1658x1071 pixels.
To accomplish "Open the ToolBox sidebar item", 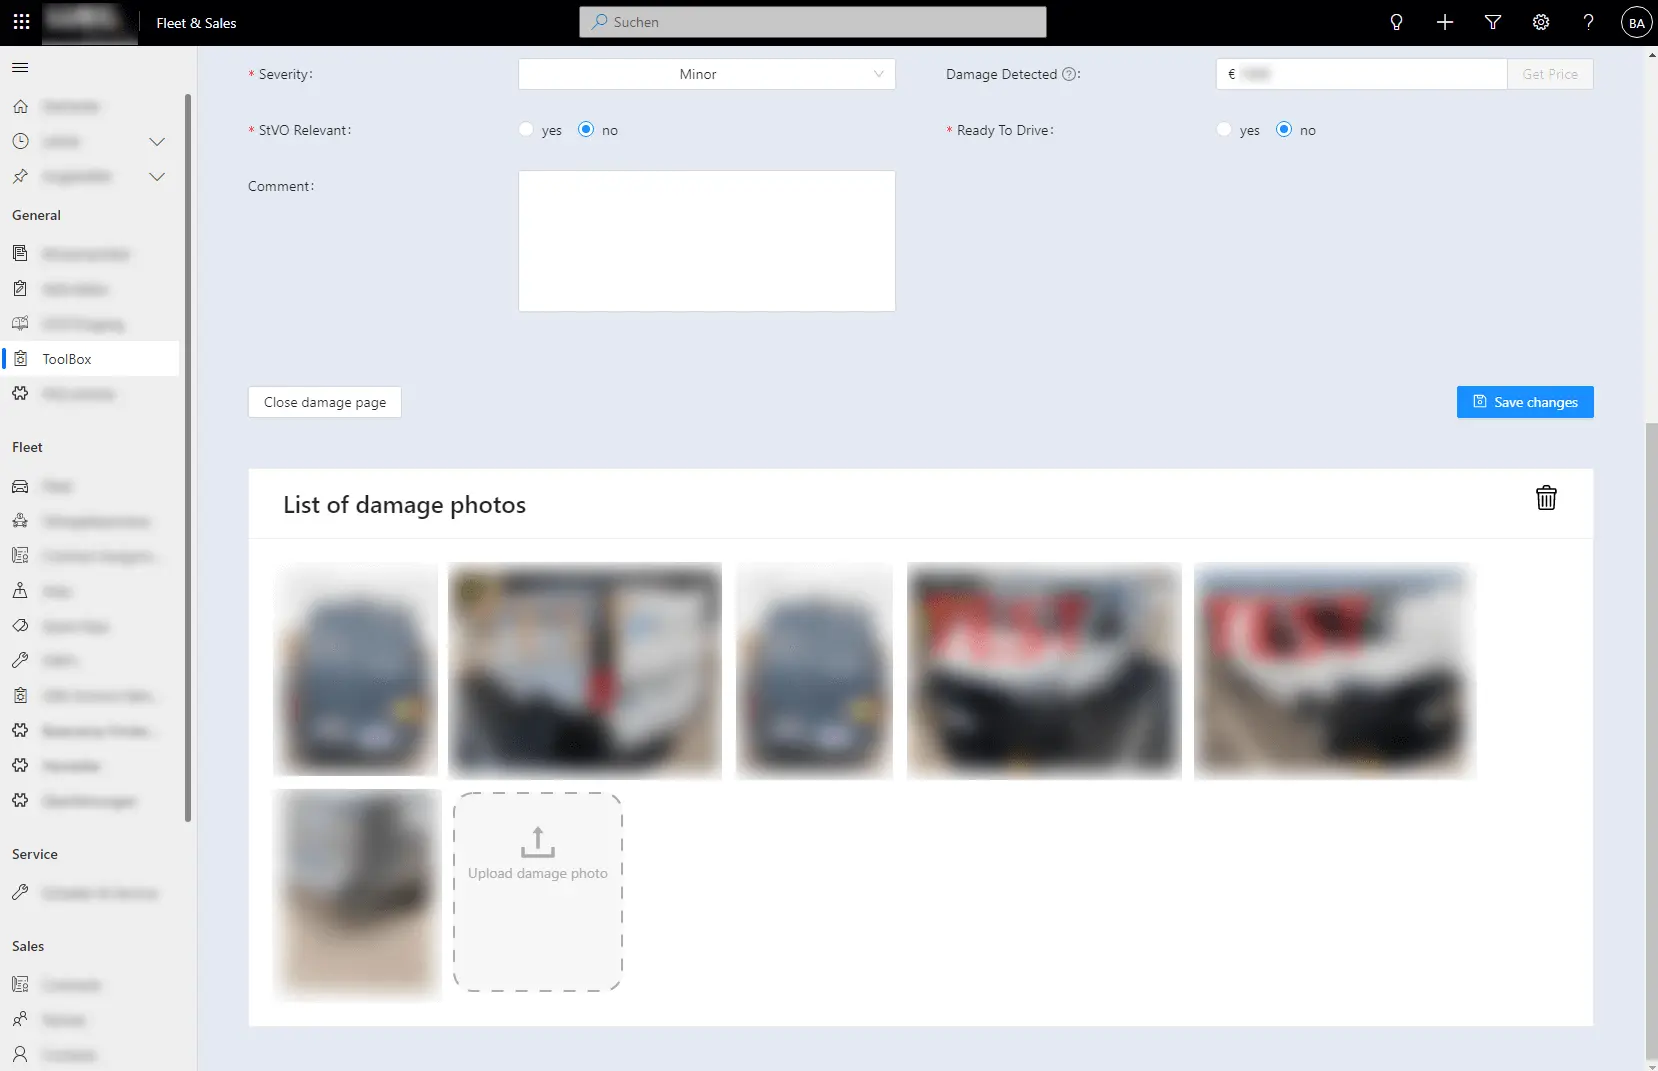I will click(x=65, y=359).
